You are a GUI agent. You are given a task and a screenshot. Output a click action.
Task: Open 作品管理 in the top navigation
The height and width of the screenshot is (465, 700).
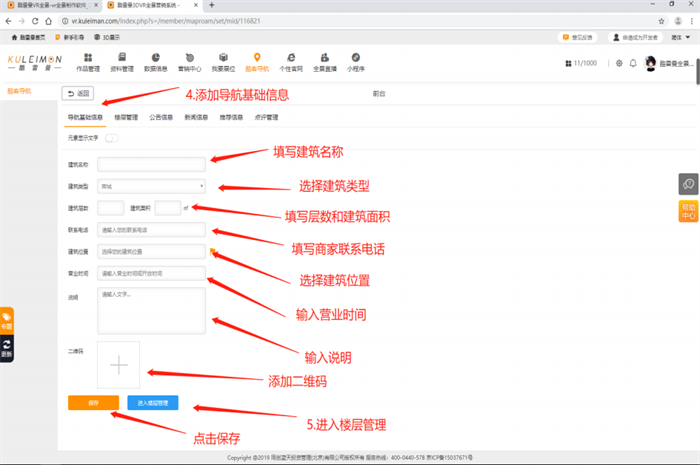point(88,62)
